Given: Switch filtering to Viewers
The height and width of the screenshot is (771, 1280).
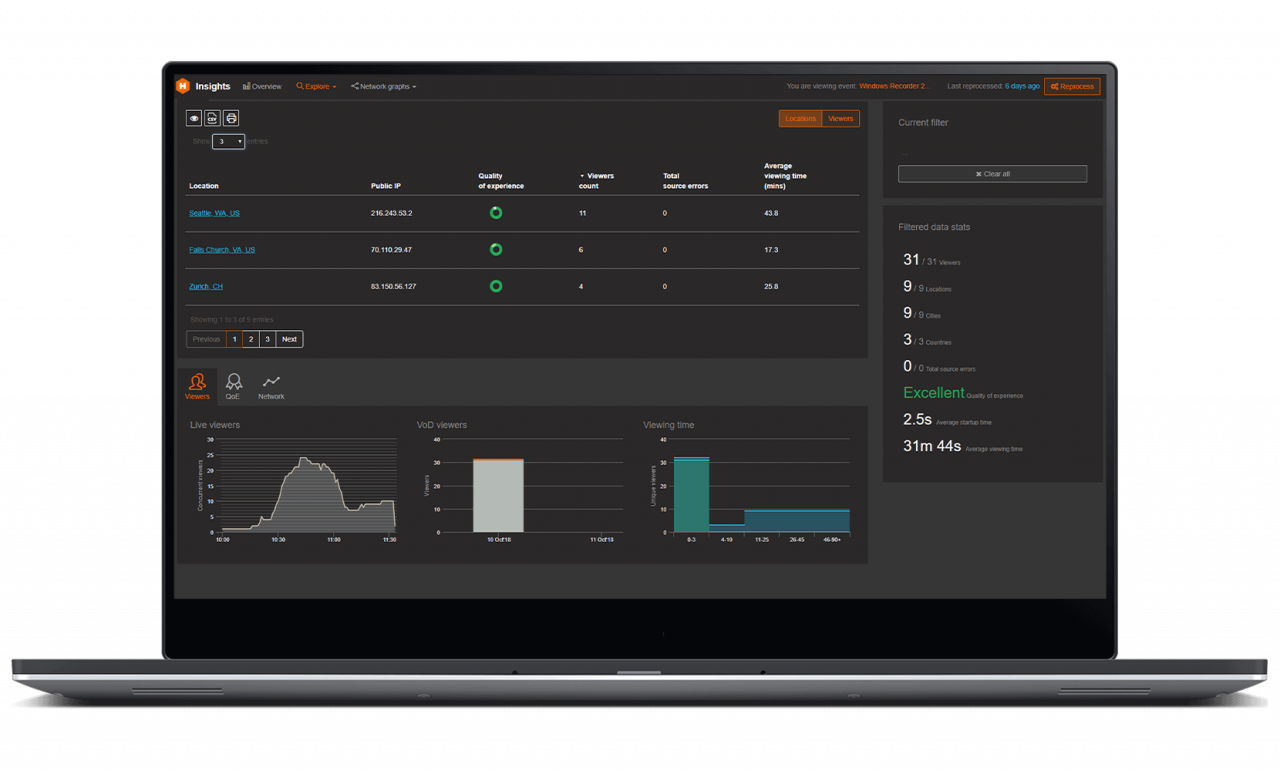Looking at the screenshot, I should tap(840, 118).
